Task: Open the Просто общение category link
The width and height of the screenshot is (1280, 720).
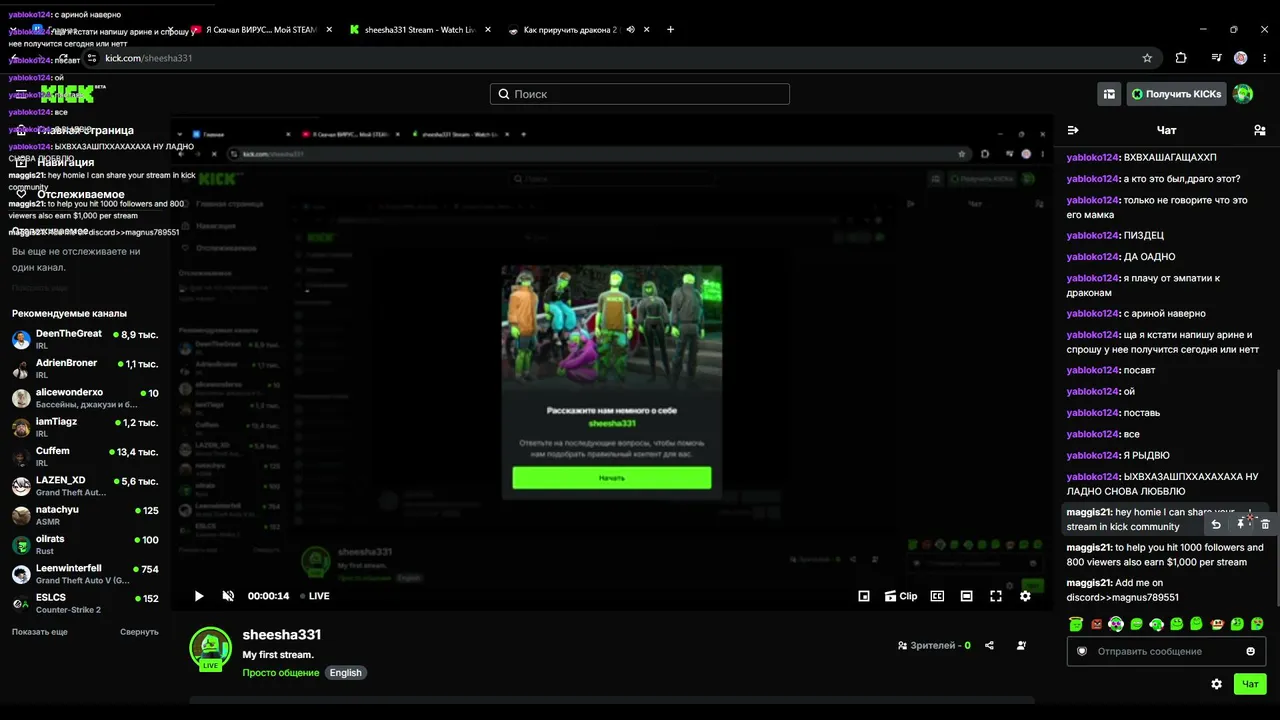Action: click(281, 673)
